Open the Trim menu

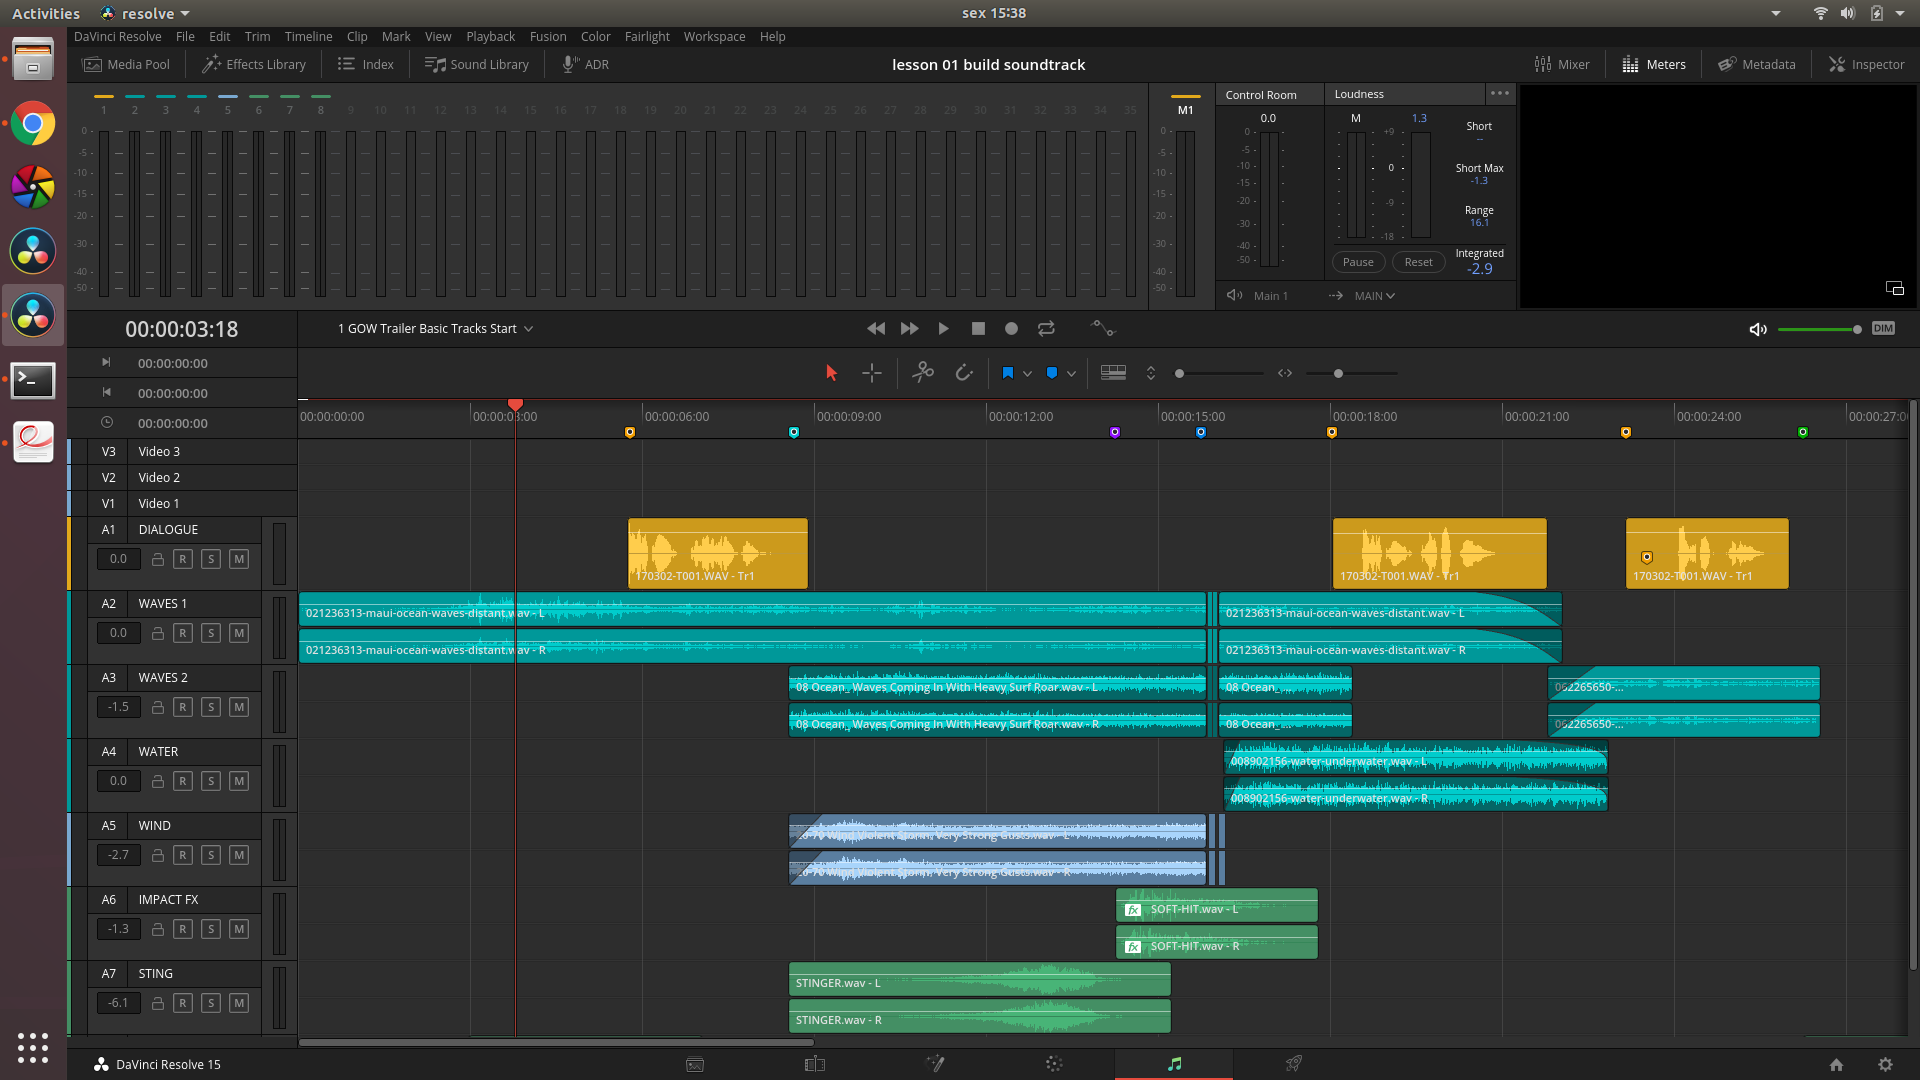click(257, 36)
